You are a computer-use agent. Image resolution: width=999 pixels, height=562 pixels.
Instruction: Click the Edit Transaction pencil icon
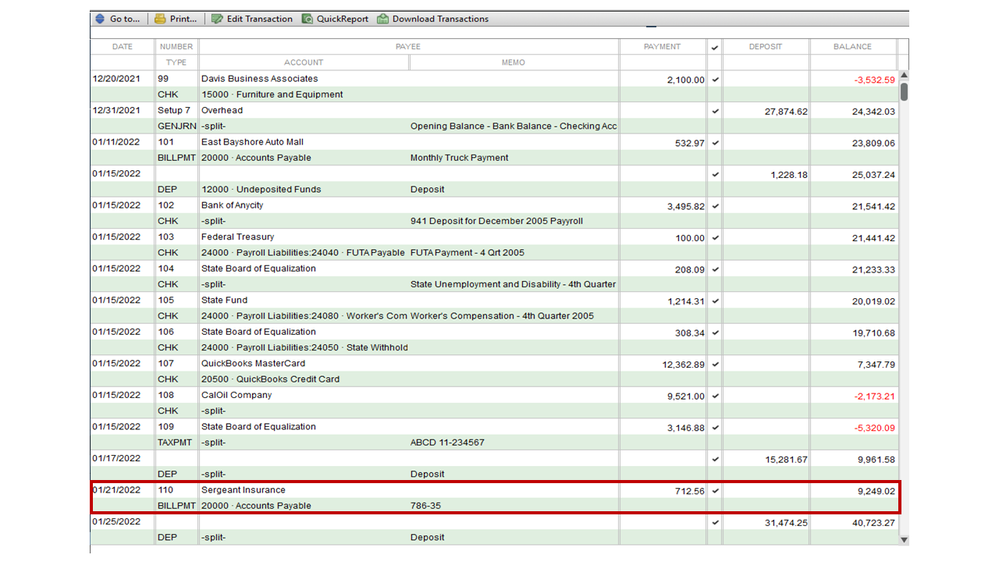click(x=217, y=19)
